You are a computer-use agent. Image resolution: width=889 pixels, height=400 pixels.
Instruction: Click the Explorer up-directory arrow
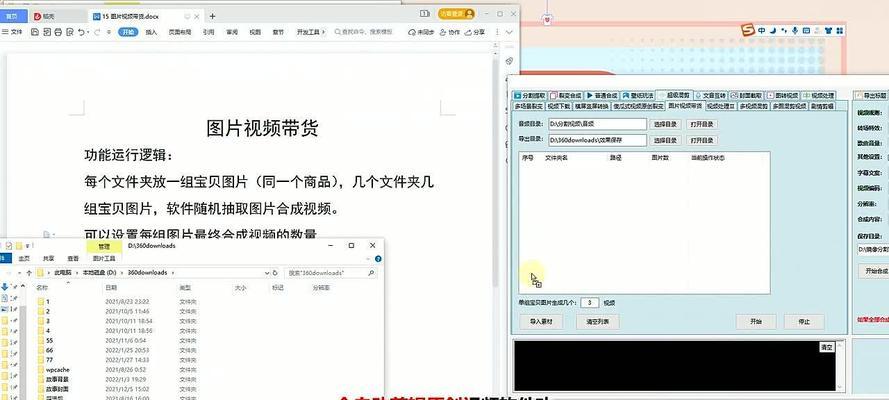pos(29,273)
